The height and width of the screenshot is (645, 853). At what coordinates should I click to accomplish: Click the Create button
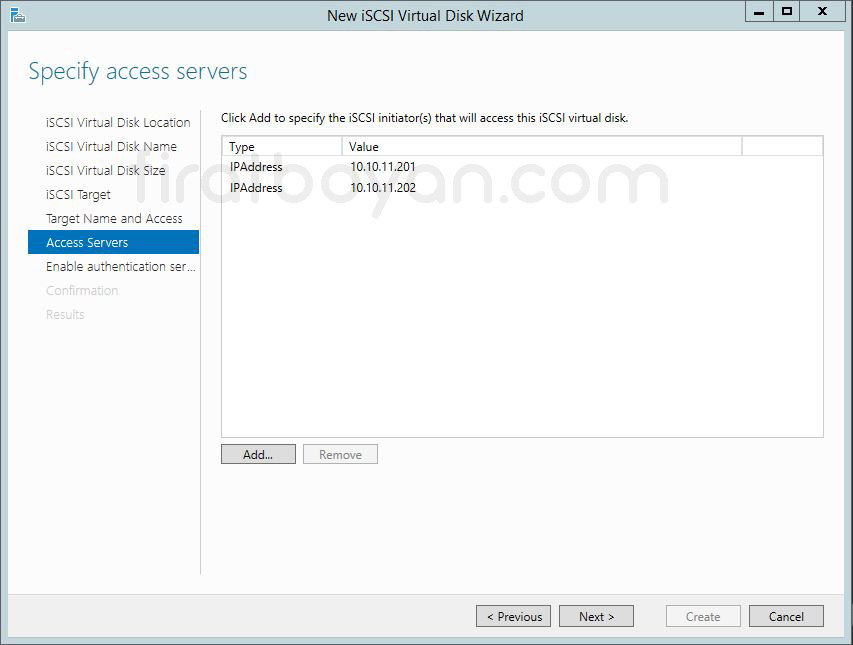click(x=703, y=616)
